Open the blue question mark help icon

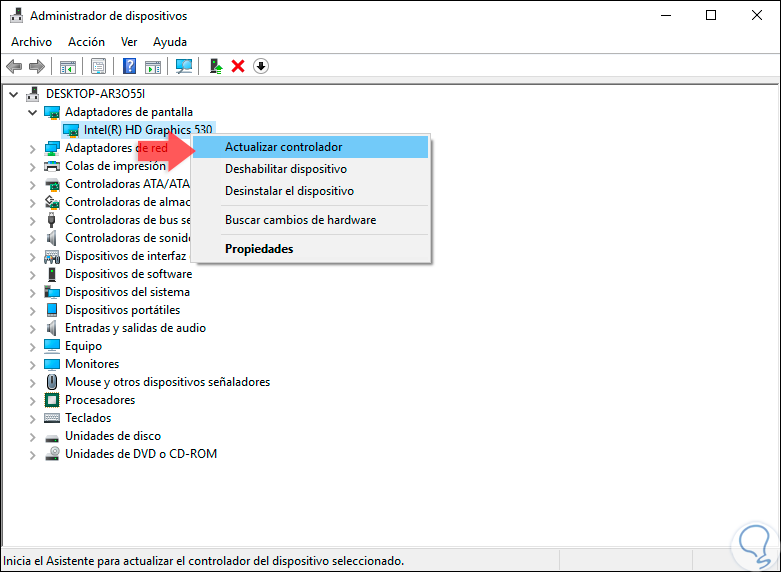[x=129, y=66]
